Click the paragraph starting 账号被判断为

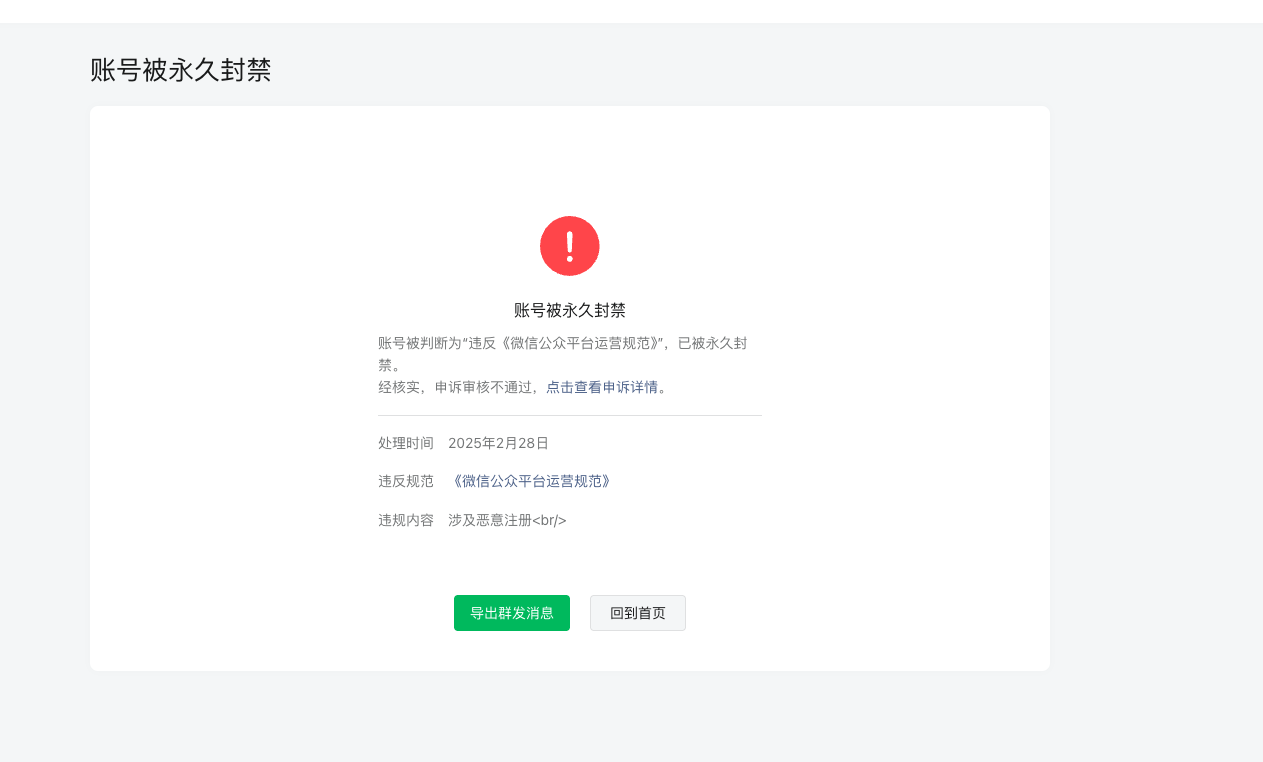pos(563,354)
